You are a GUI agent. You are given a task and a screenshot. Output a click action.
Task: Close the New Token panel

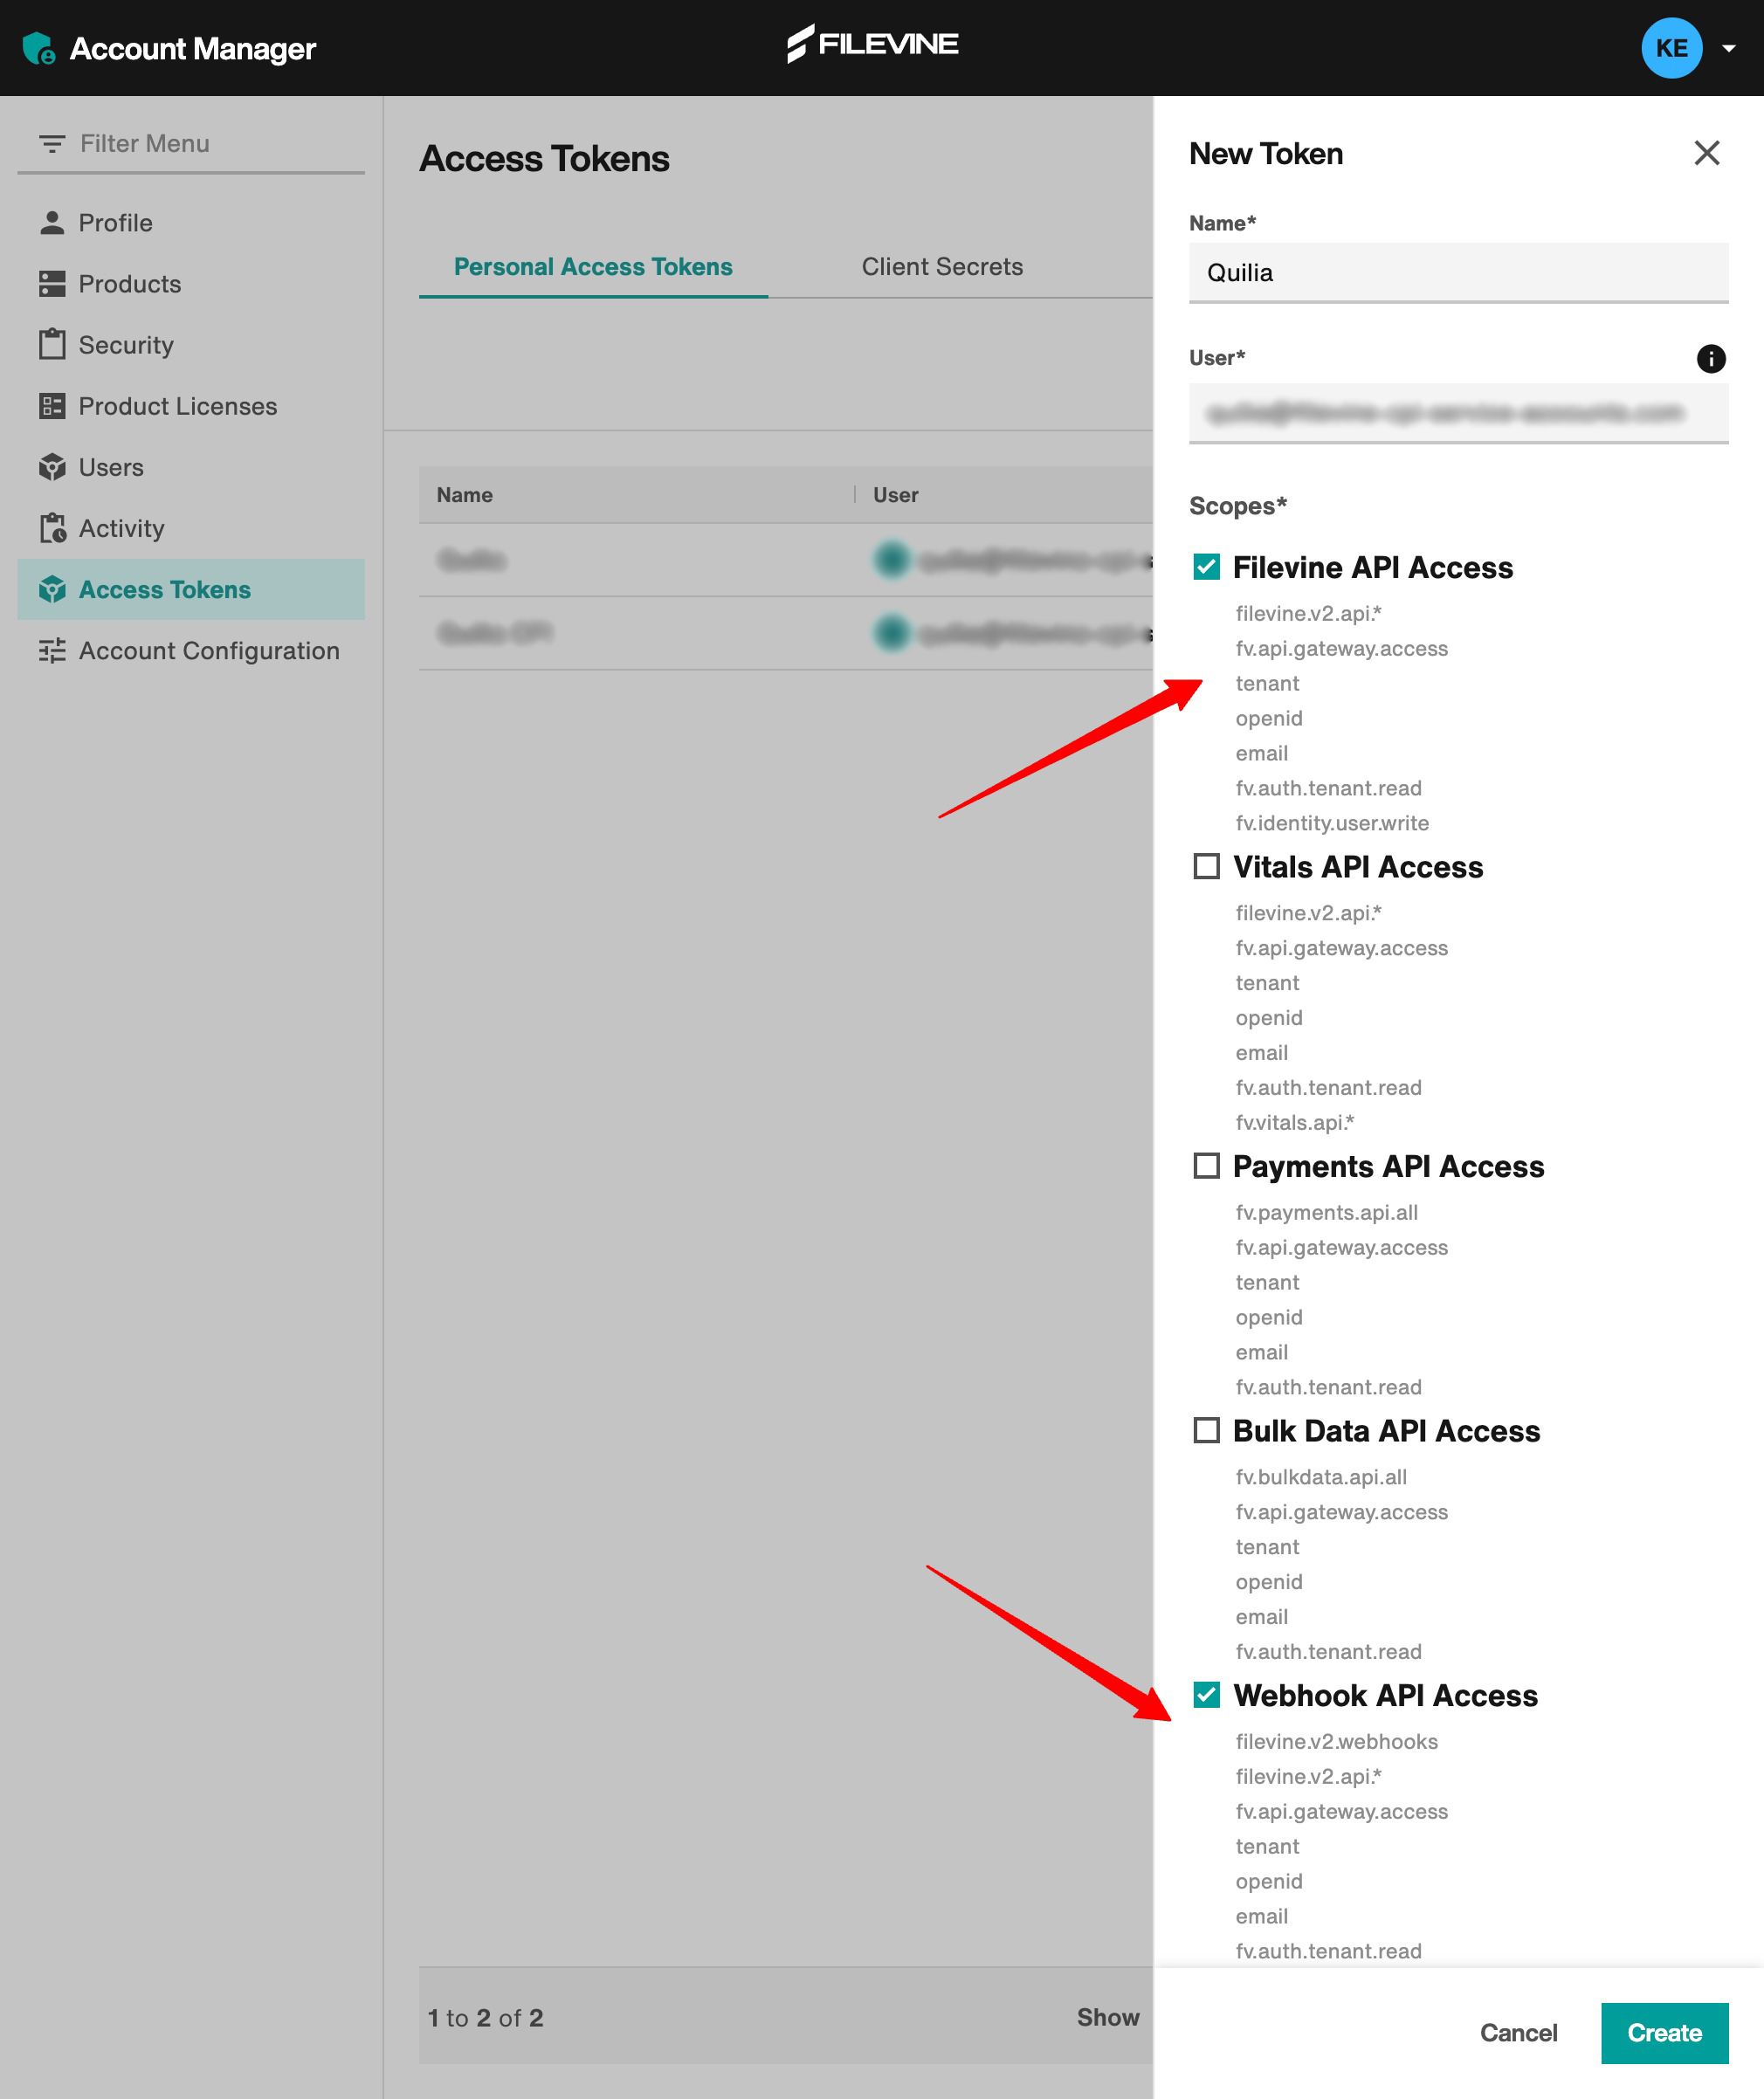[1706, 153]
